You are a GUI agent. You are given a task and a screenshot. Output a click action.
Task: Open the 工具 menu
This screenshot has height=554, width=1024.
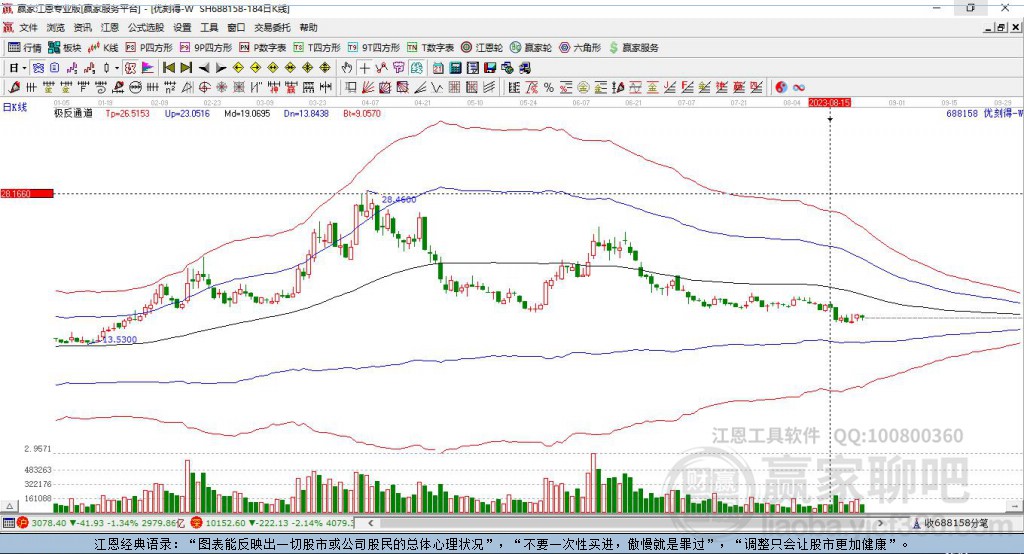(x=209, y=27)
